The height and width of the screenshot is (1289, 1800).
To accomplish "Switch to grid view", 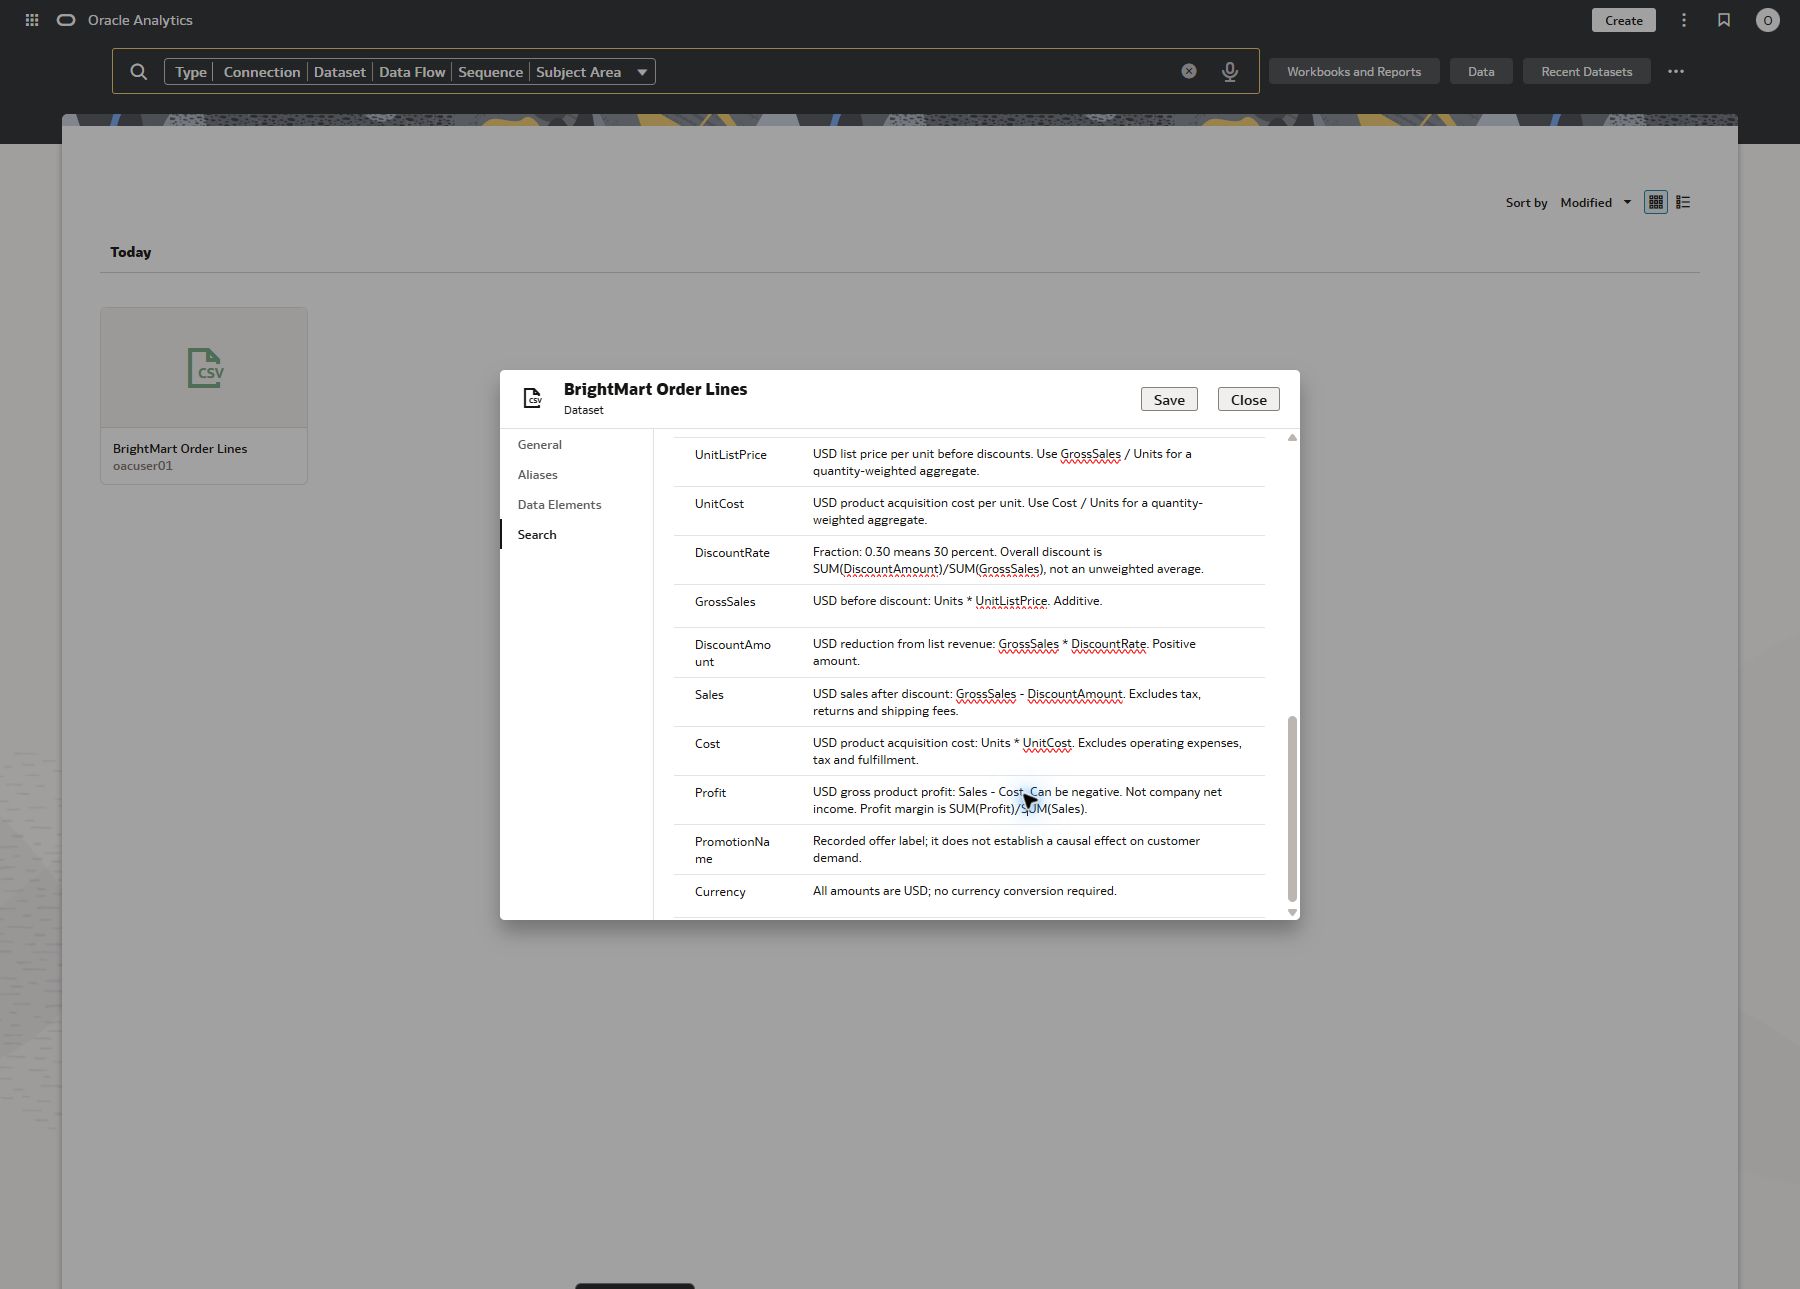I will coord(1656,202).
